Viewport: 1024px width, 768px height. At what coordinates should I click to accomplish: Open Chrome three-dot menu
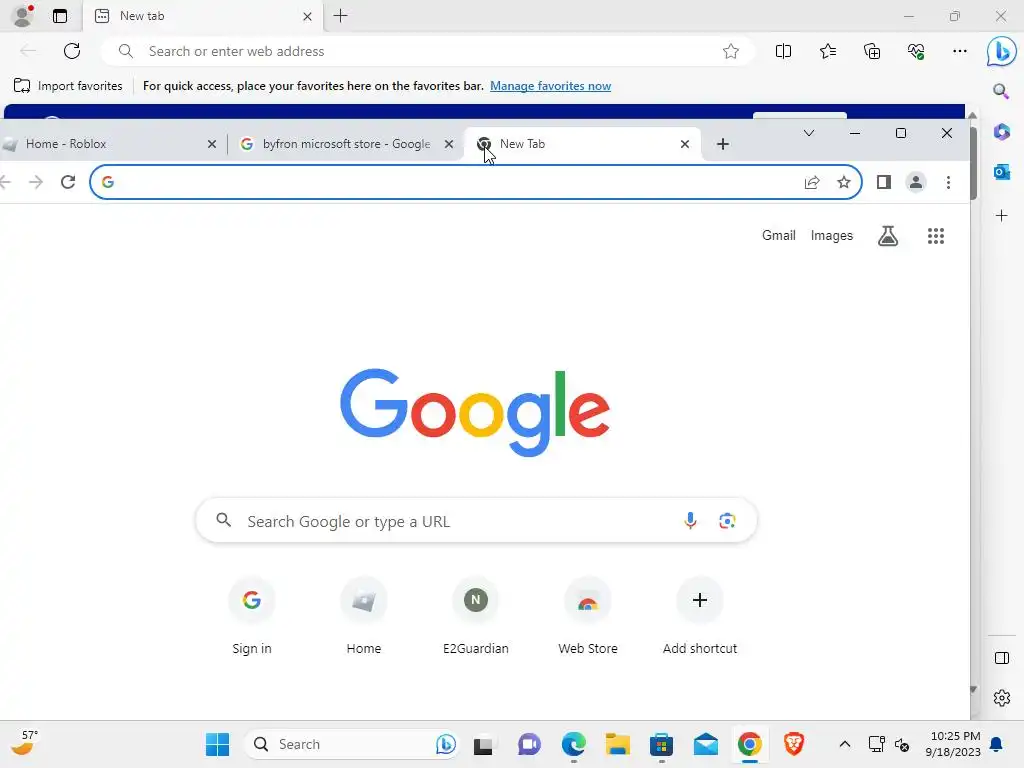(x=948, y=182)
